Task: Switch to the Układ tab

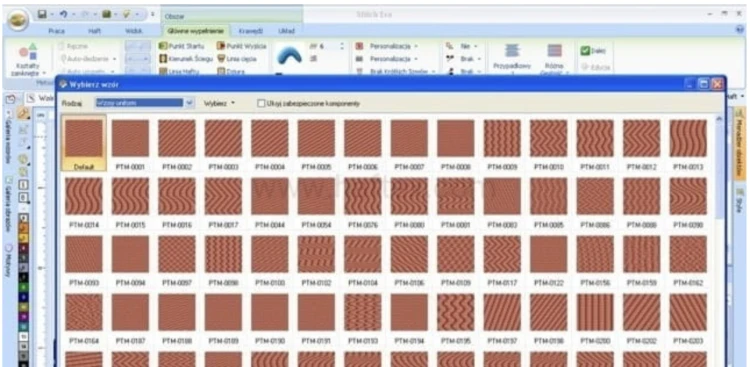Action: (x=287, y=31)
